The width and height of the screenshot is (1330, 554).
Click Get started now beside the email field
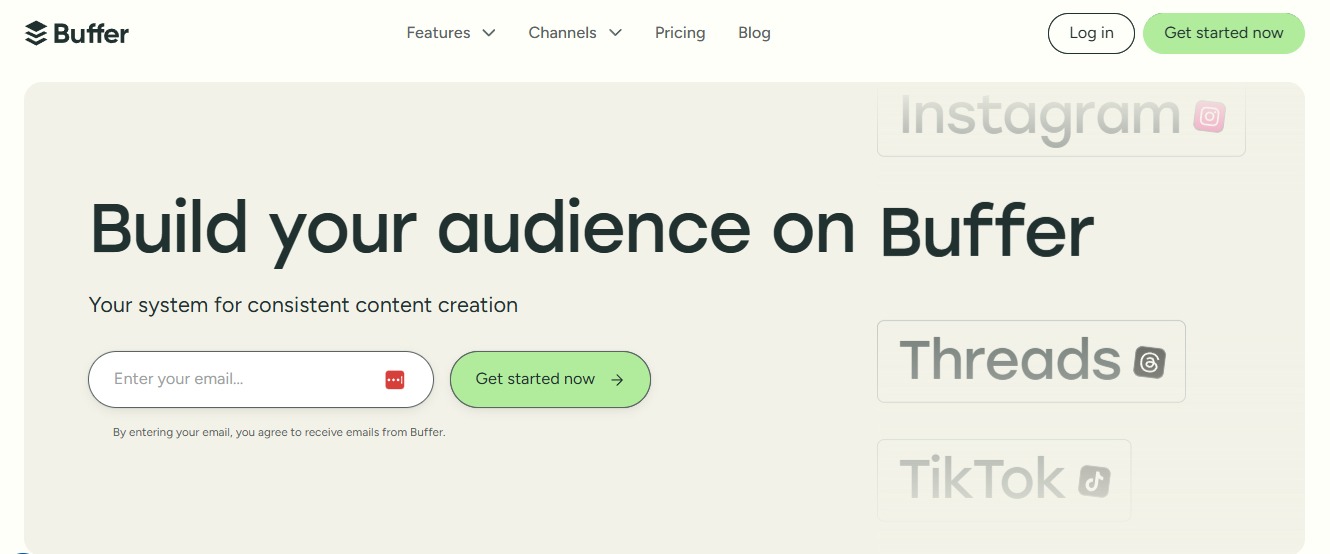[535, 379]
